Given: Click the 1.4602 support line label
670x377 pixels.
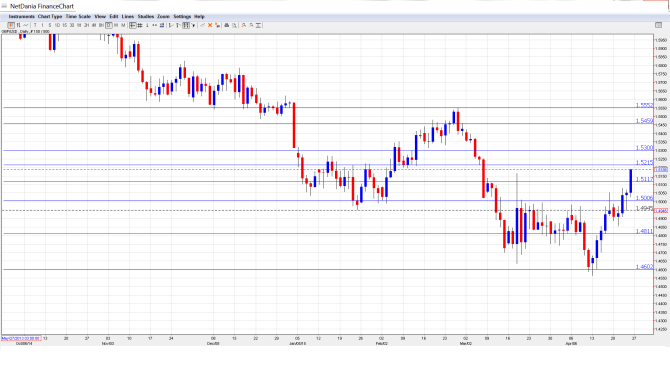Looking at the screenshot, I should [644, 267].
